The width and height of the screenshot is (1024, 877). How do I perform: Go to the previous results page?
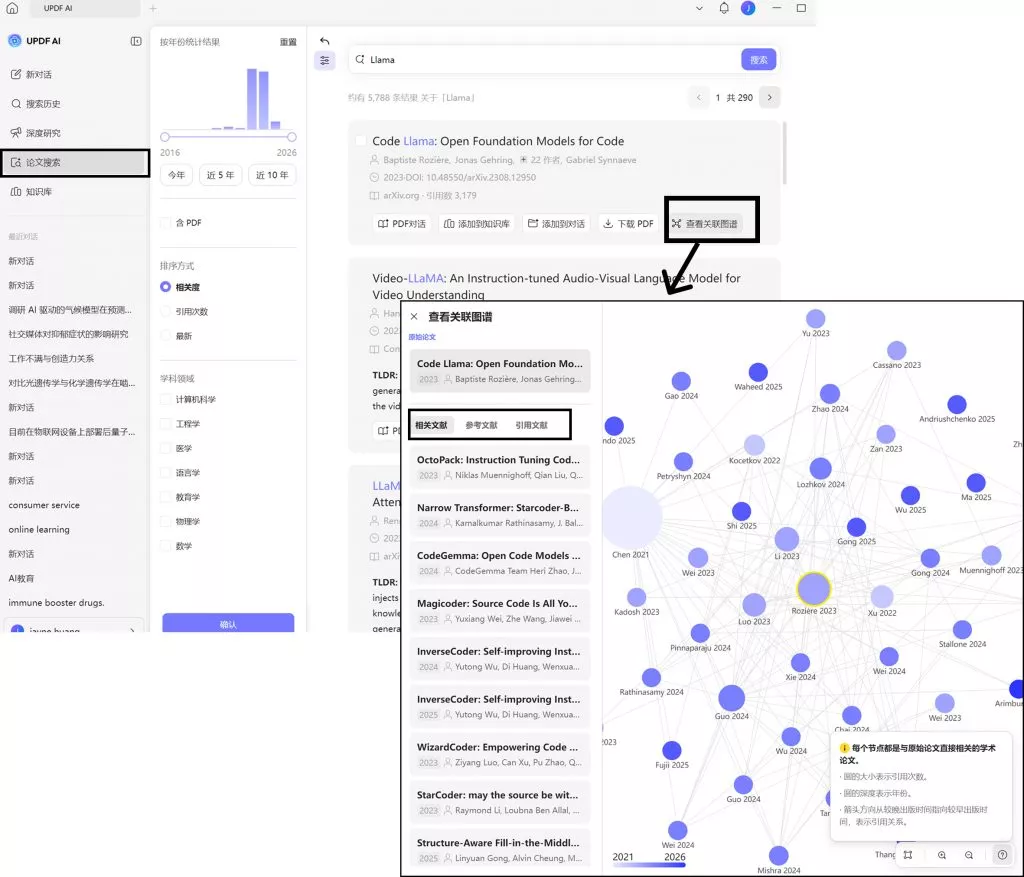click(x=699, y=97)
